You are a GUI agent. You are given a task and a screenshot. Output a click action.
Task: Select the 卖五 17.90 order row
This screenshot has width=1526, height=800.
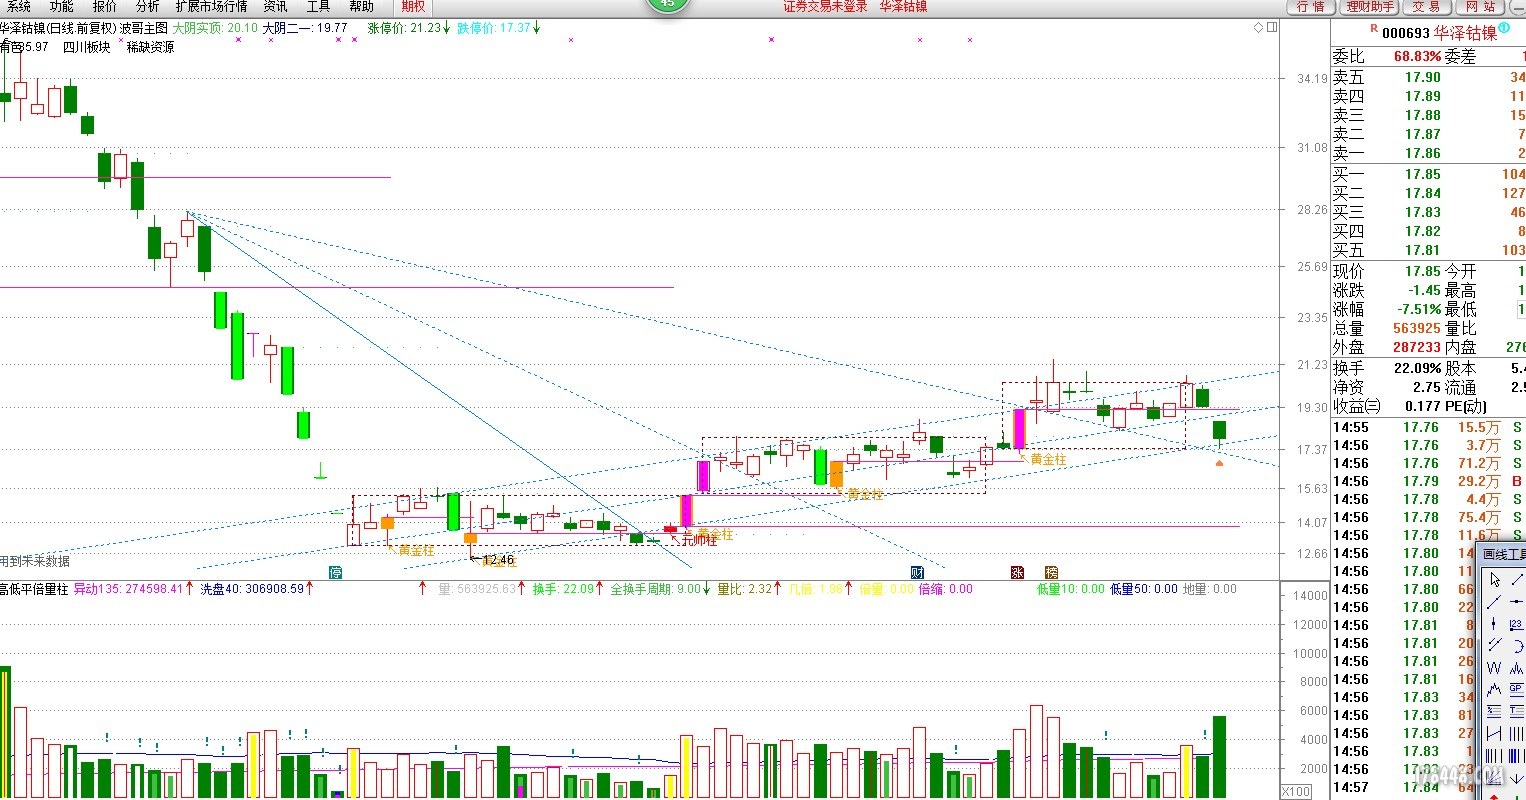1428,77
